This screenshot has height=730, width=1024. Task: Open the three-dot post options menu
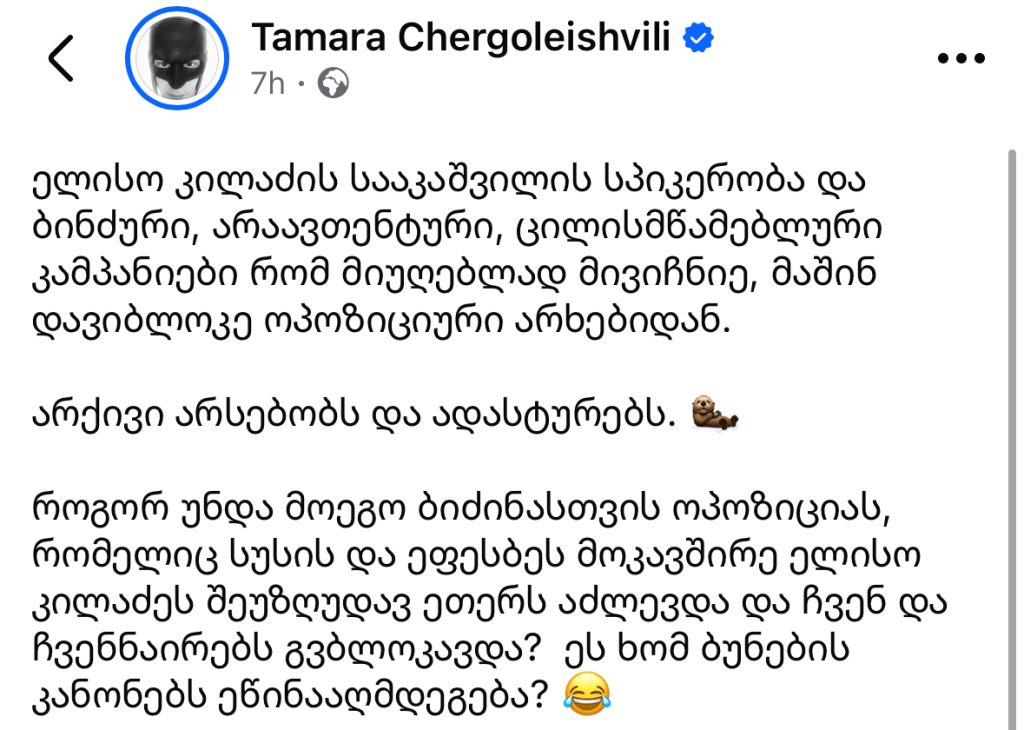tap(960, 60)
